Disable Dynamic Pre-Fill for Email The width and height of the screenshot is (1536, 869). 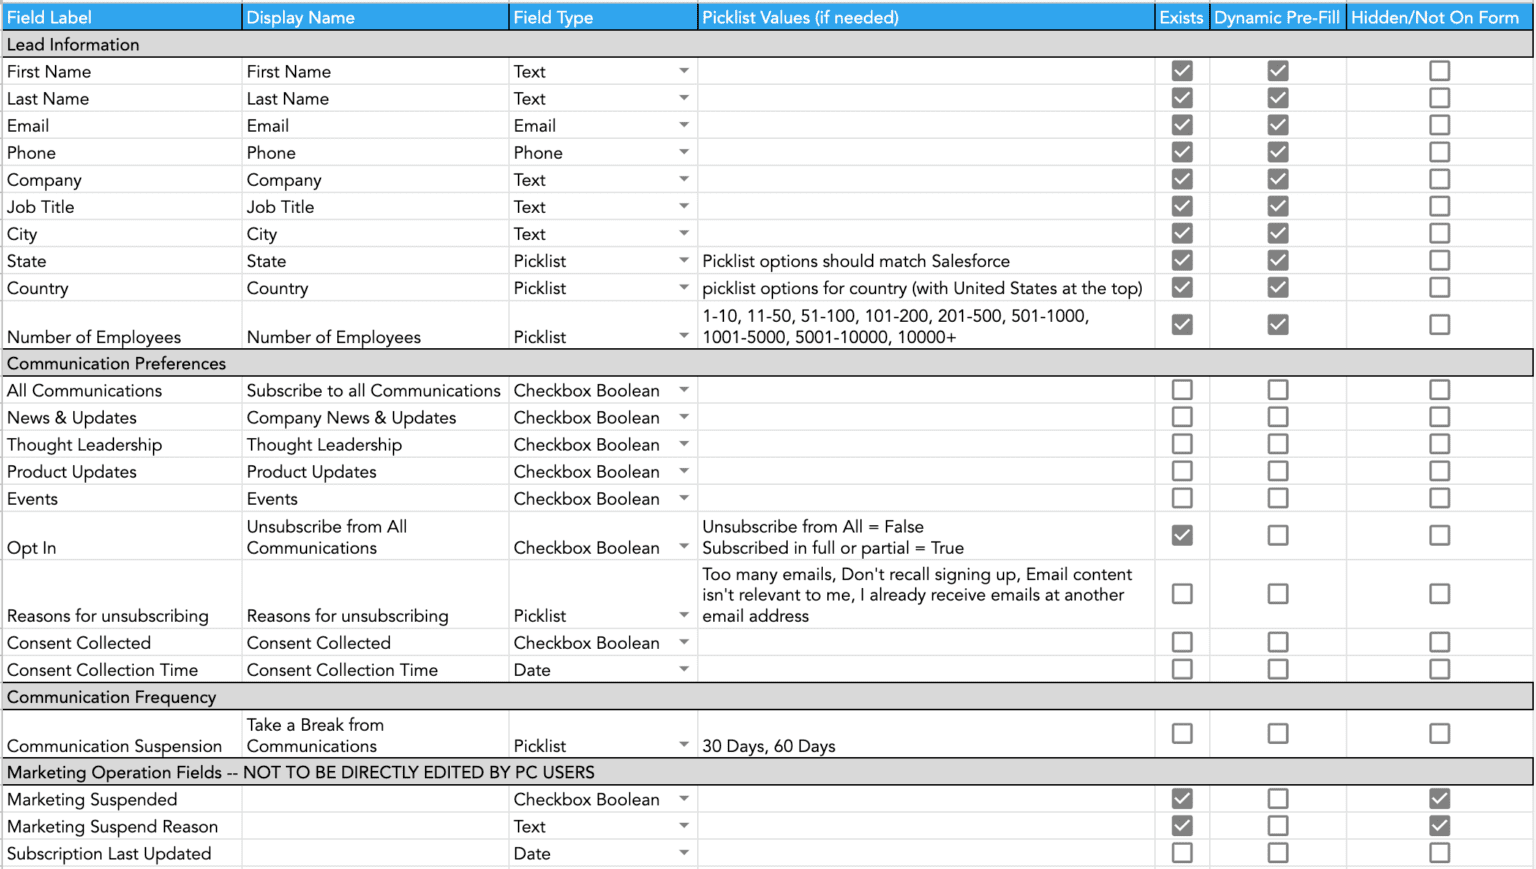pyautogui.click(x=1277, y=125)
